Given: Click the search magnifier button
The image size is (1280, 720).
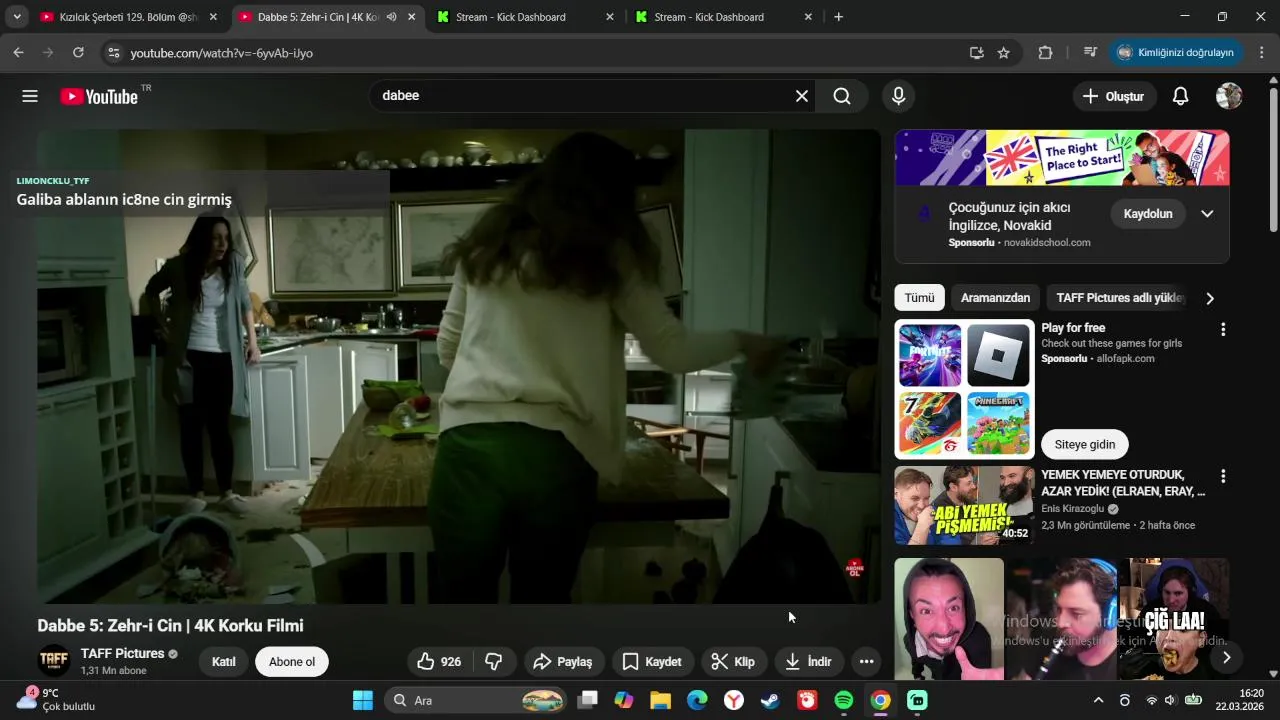Looking at the screenshot, I should point(842,96).
